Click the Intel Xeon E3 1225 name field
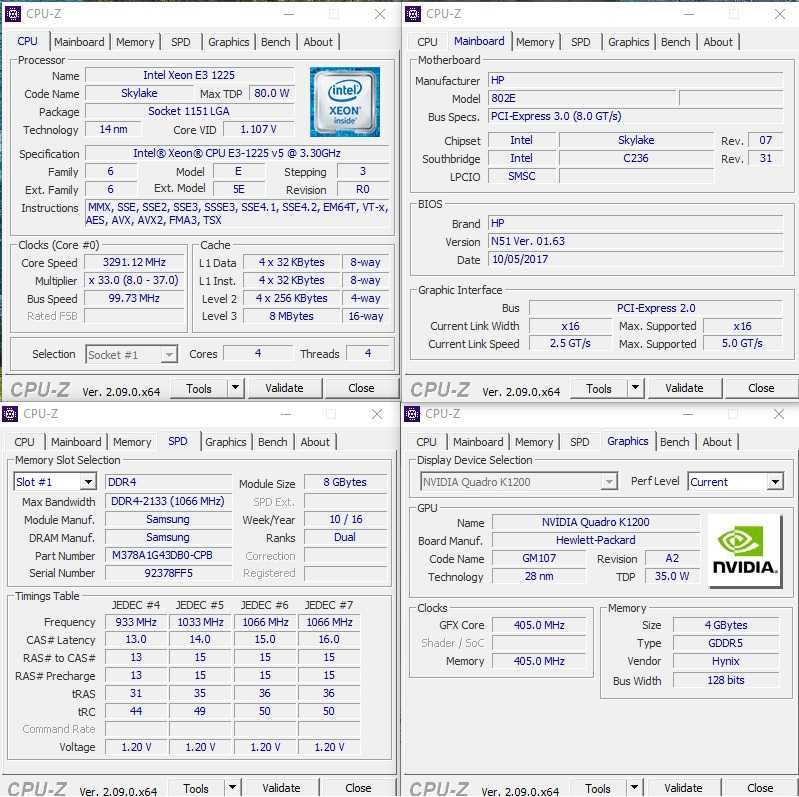This screenshot has height=797, width=799. (x=190, y=75)
